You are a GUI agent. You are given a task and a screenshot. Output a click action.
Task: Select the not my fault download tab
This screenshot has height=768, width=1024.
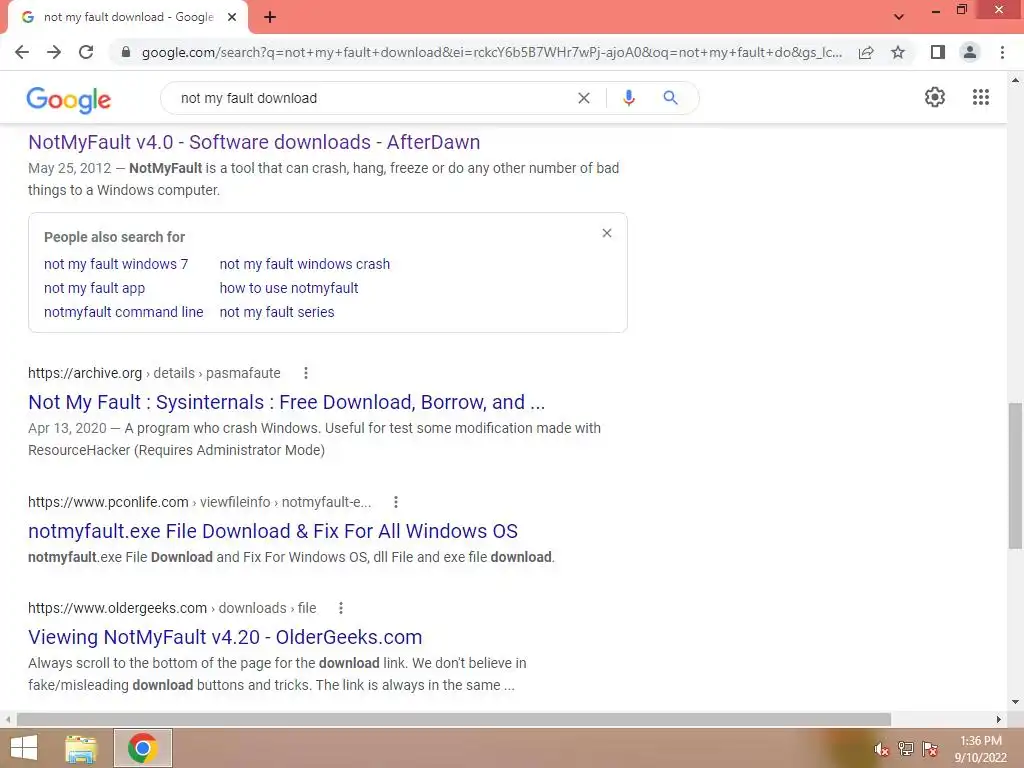pyautogui.click(x=128, y=17)
